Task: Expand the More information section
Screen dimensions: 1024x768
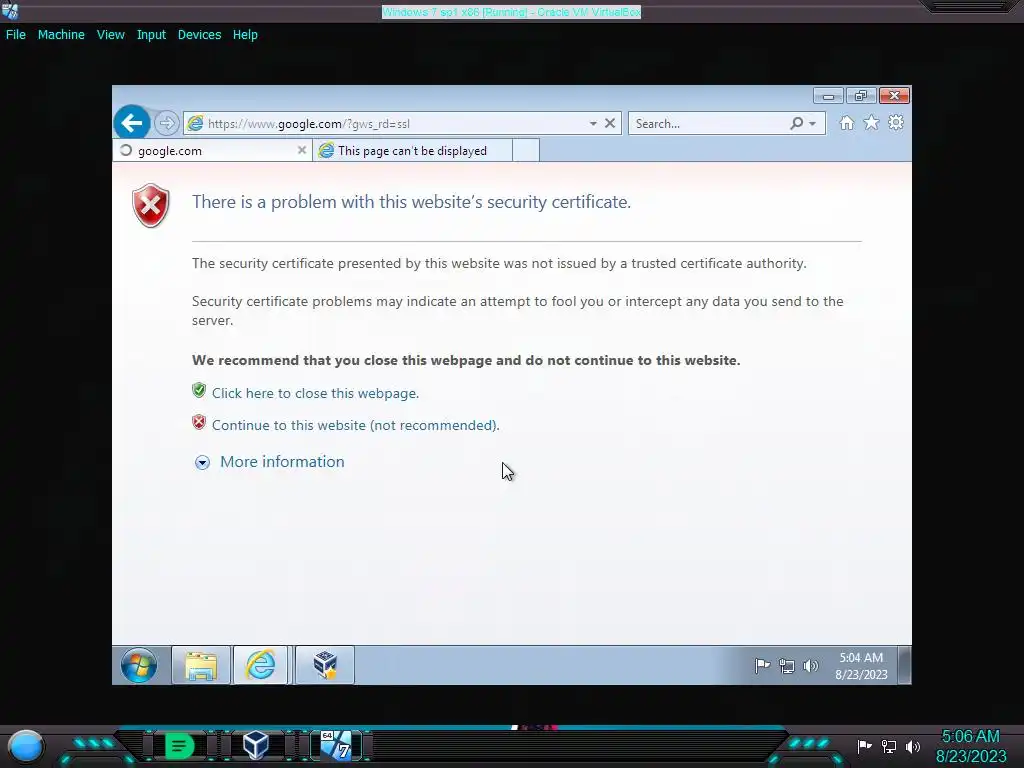Action: point(269,462)
